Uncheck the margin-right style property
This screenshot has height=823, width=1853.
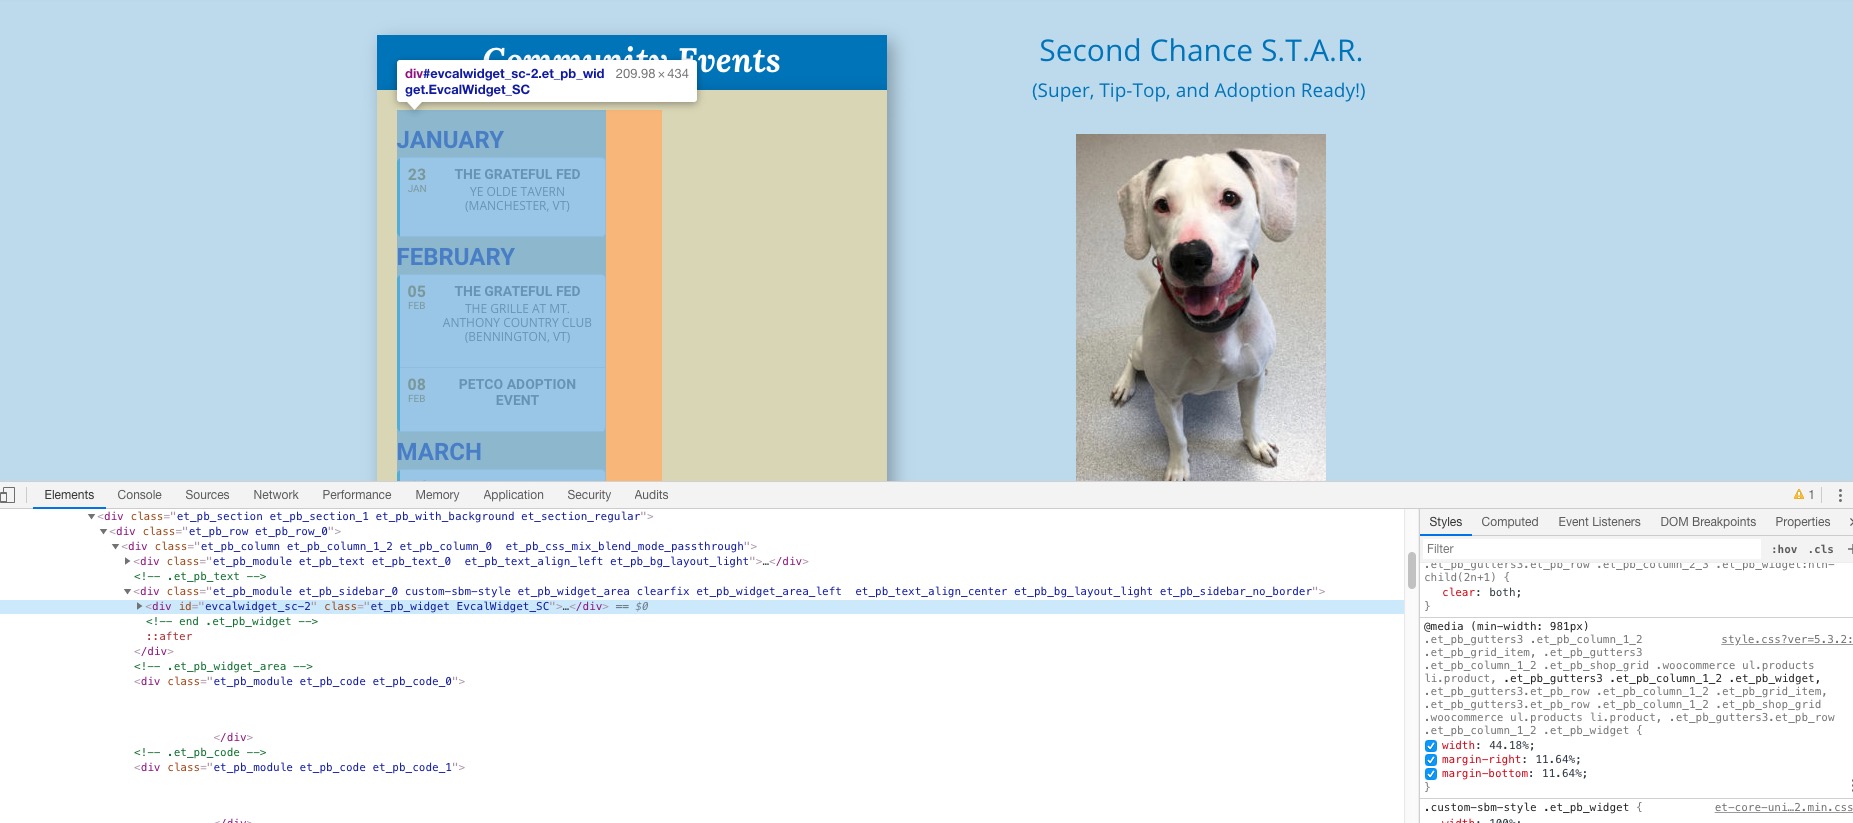pos(1431,760)
